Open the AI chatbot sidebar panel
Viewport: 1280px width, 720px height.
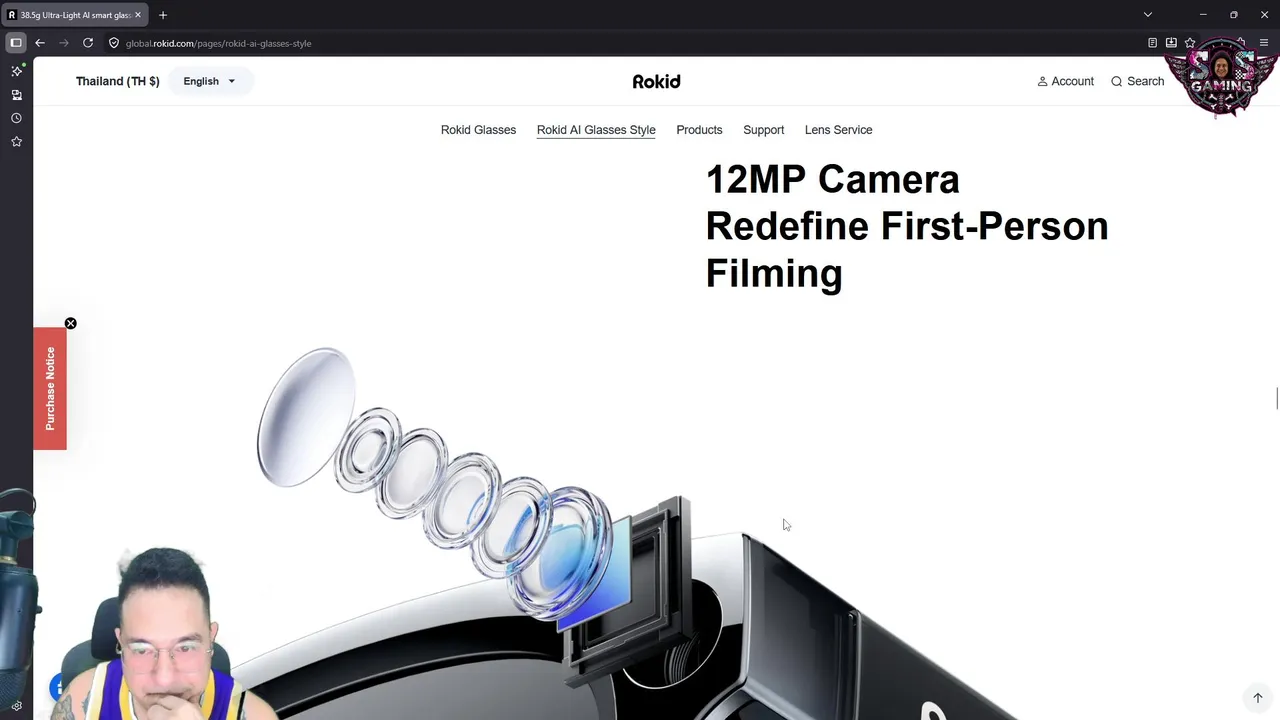[x=16, y=71]
